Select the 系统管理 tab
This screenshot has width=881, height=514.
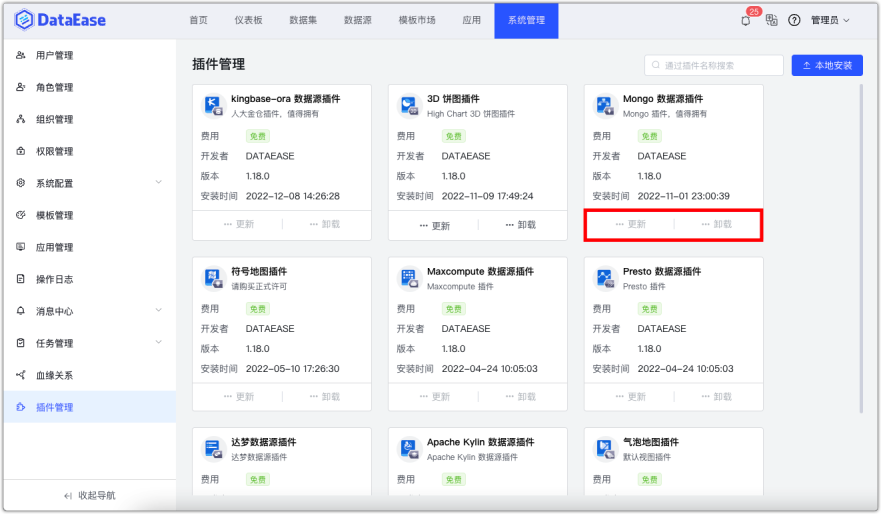(526, 21)
